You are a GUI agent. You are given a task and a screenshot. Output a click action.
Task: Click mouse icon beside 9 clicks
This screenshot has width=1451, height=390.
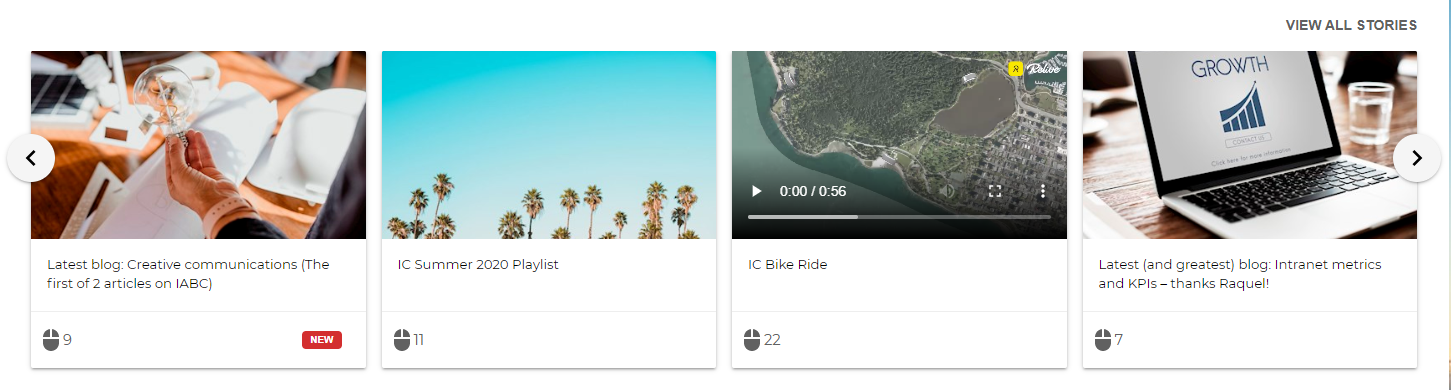pos(51,340)
